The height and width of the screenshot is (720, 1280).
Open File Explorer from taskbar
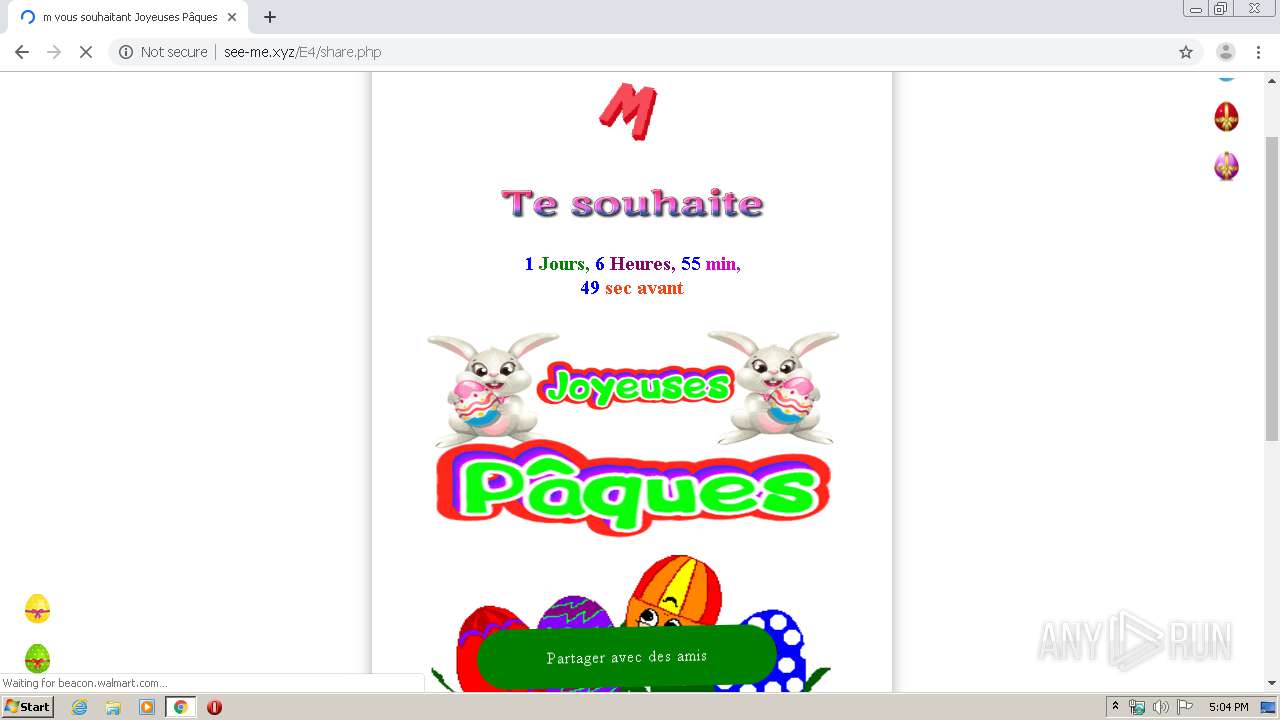(x=113, y=707)
